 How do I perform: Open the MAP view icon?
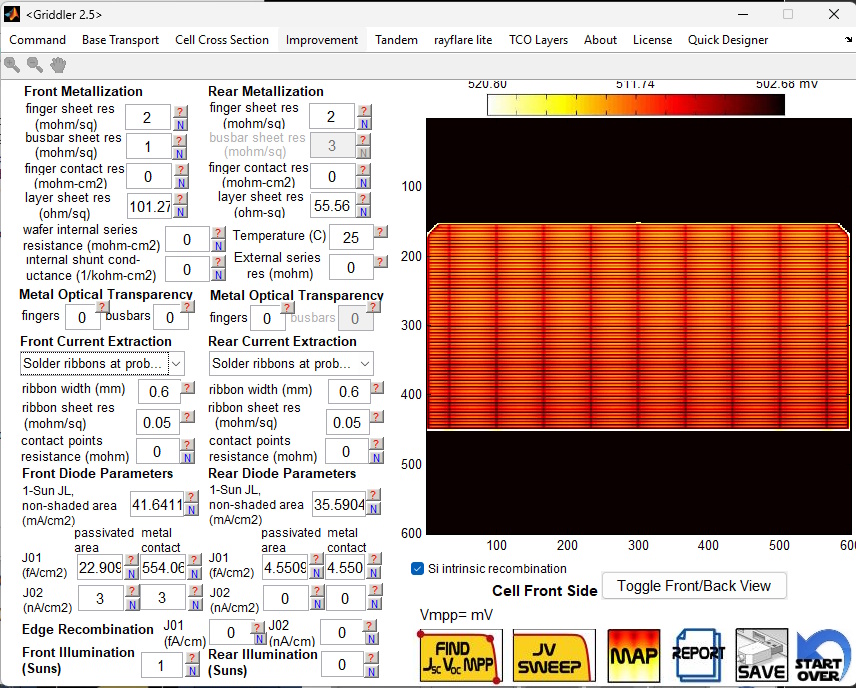(632, 655)
